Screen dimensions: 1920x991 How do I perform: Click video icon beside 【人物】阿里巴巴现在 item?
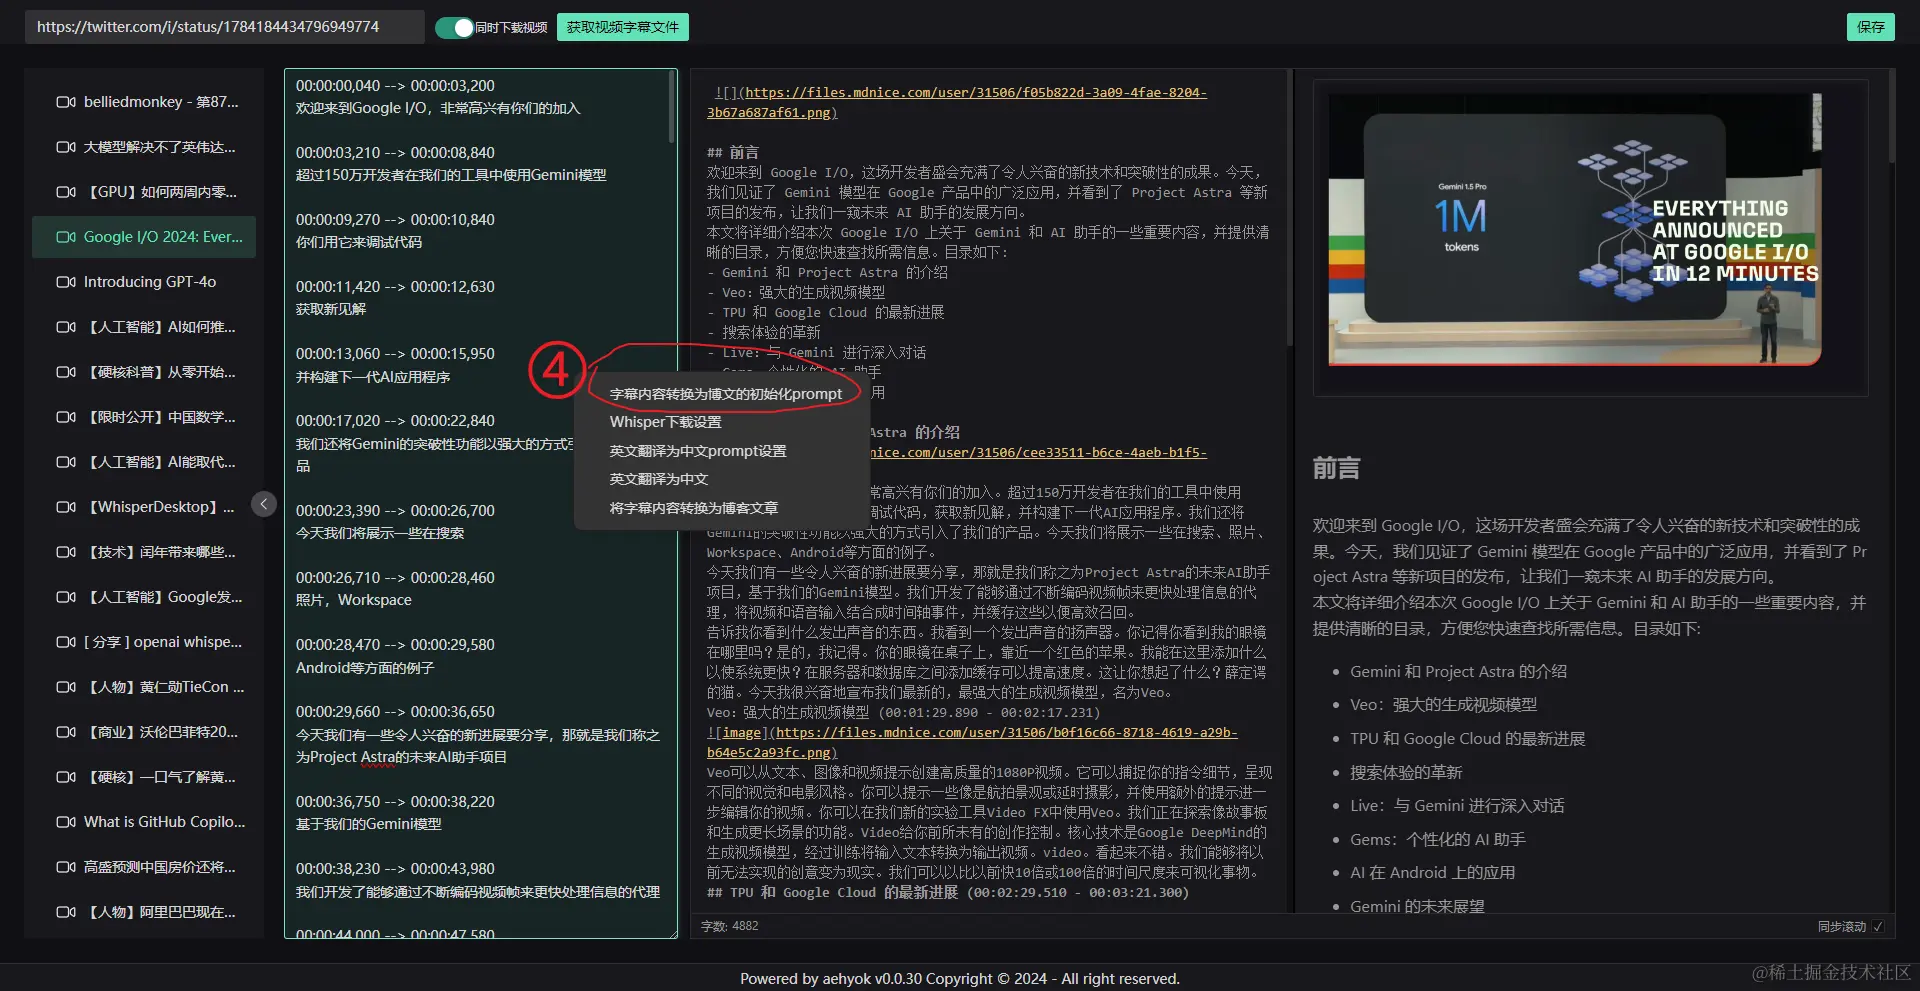click(66, 912)
